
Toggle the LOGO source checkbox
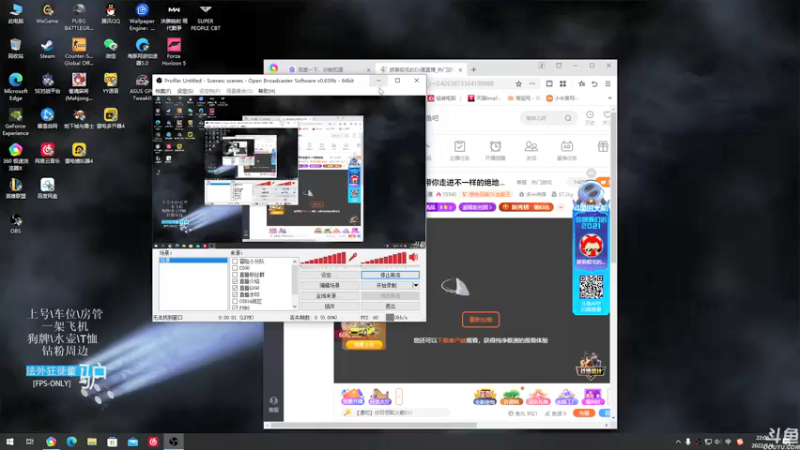point(235,288)
